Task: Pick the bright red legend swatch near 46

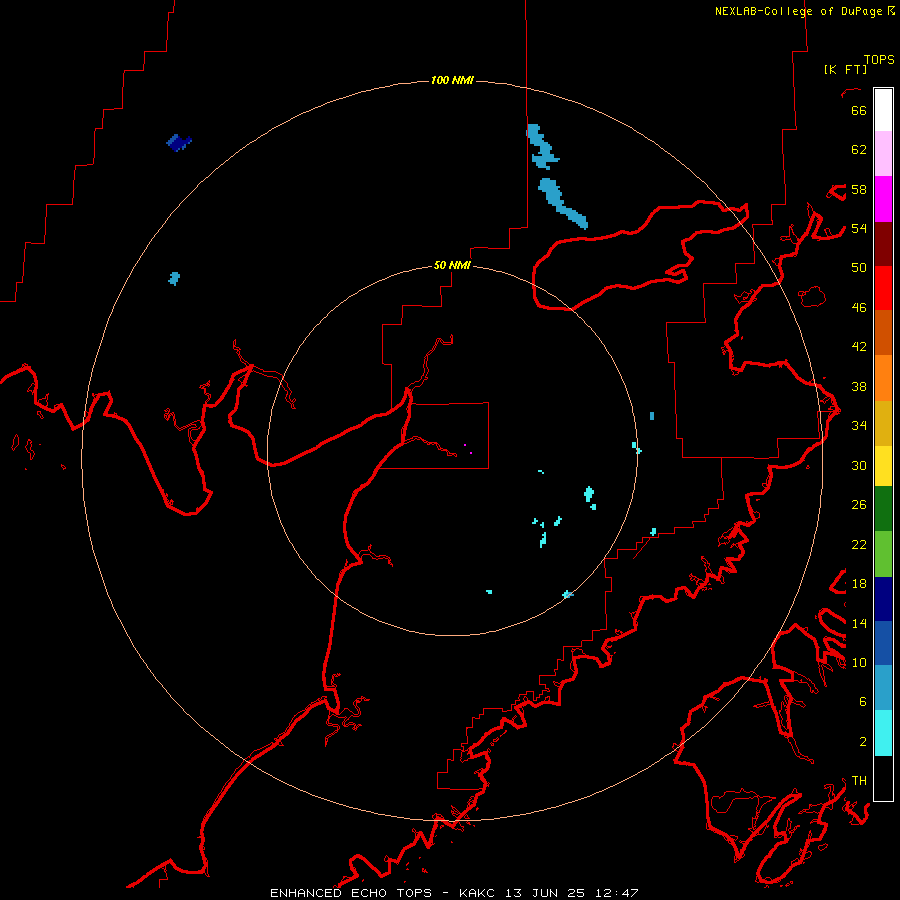Action: click(x=883, y=288)
